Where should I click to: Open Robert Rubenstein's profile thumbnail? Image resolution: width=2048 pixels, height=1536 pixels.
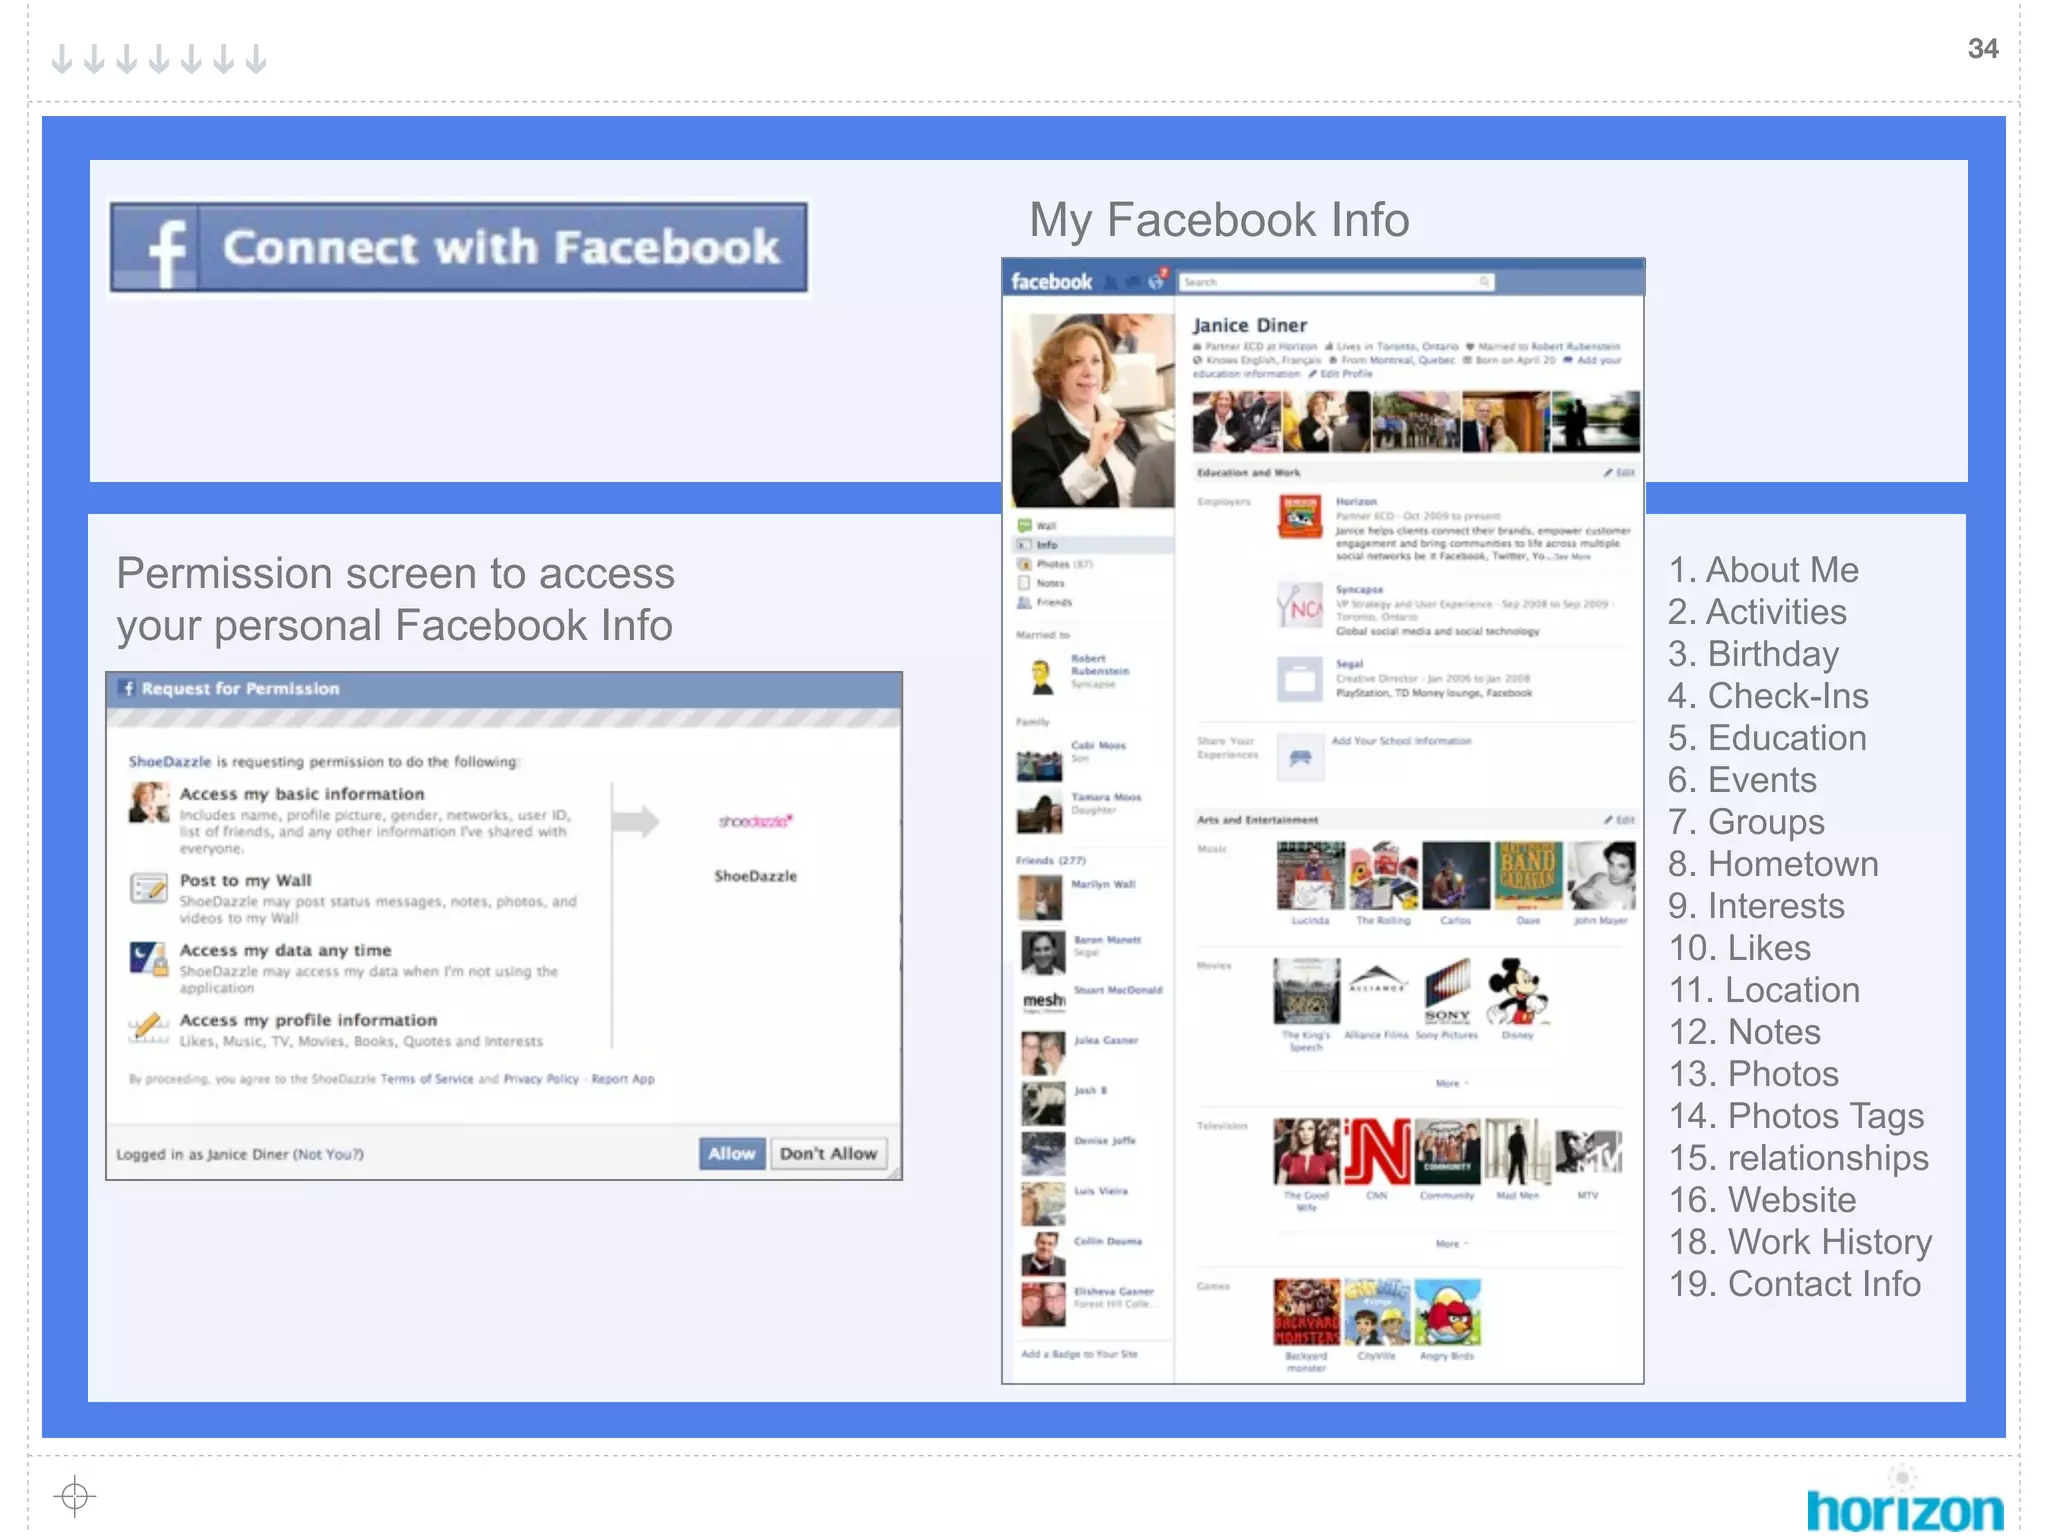tap(1041, 675)
